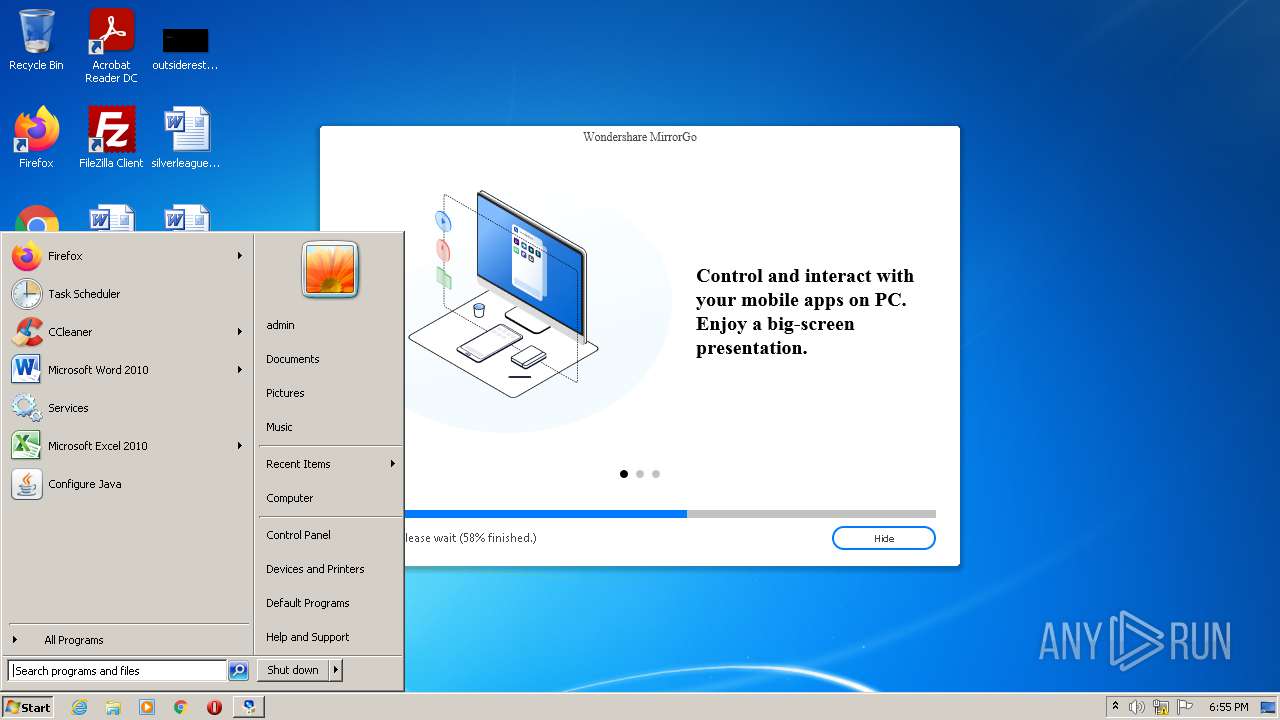
Task: Open Firefox from the Start menu
Action: (x=127, y=256)
